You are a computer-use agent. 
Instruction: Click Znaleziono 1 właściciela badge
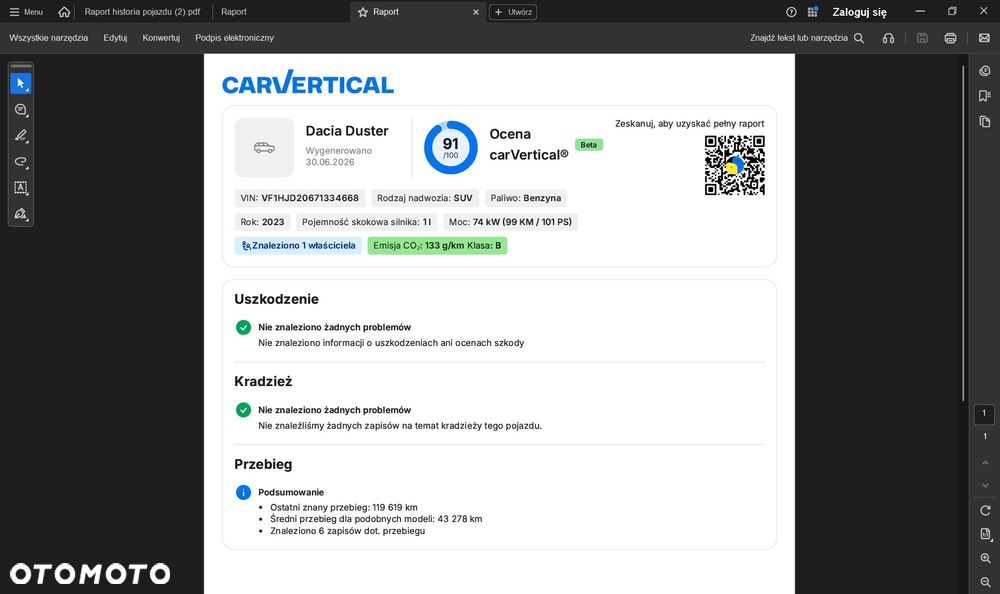298,246
